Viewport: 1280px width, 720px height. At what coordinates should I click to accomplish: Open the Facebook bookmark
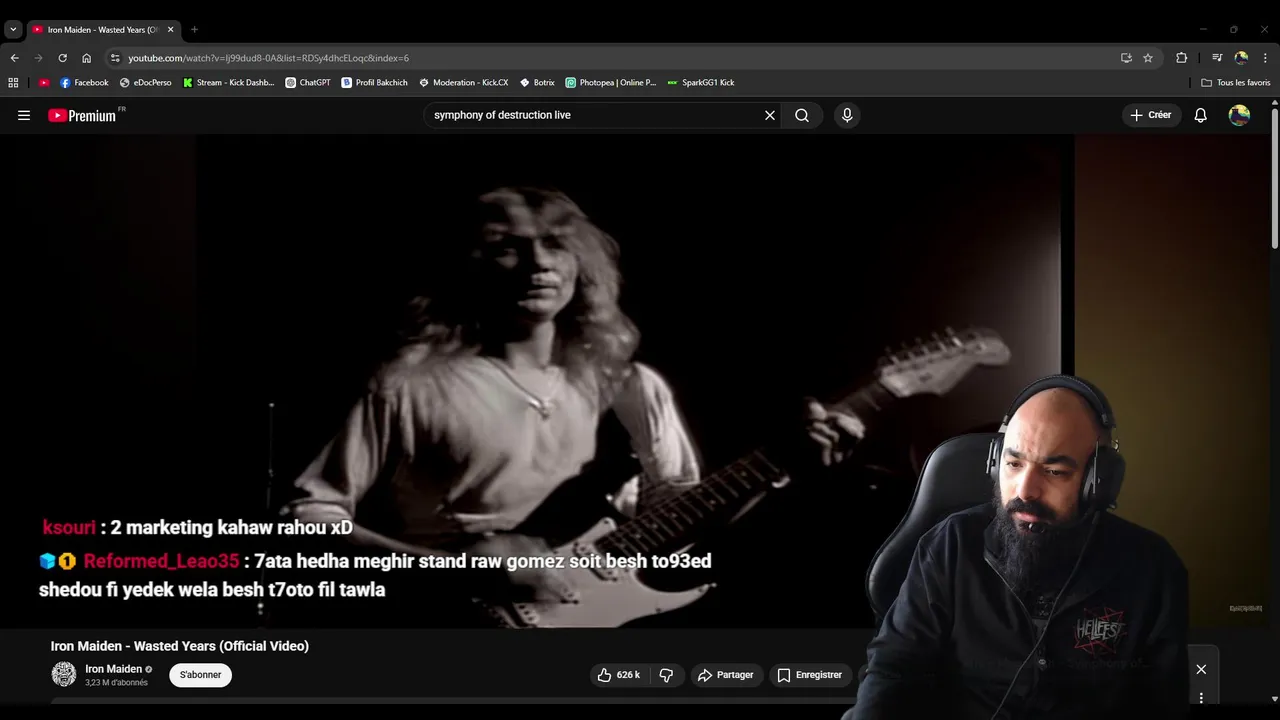coord(84,83)
